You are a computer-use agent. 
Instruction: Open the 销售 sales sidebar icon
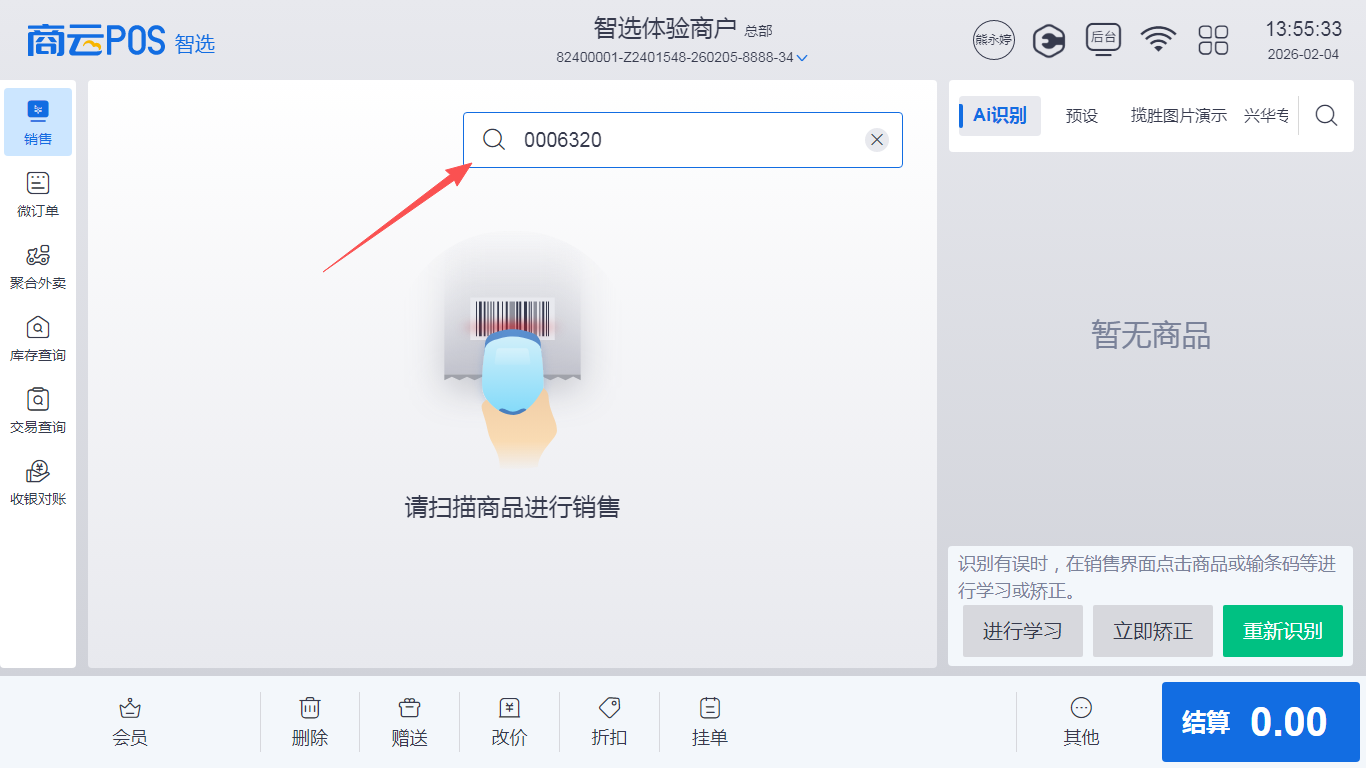38,122
